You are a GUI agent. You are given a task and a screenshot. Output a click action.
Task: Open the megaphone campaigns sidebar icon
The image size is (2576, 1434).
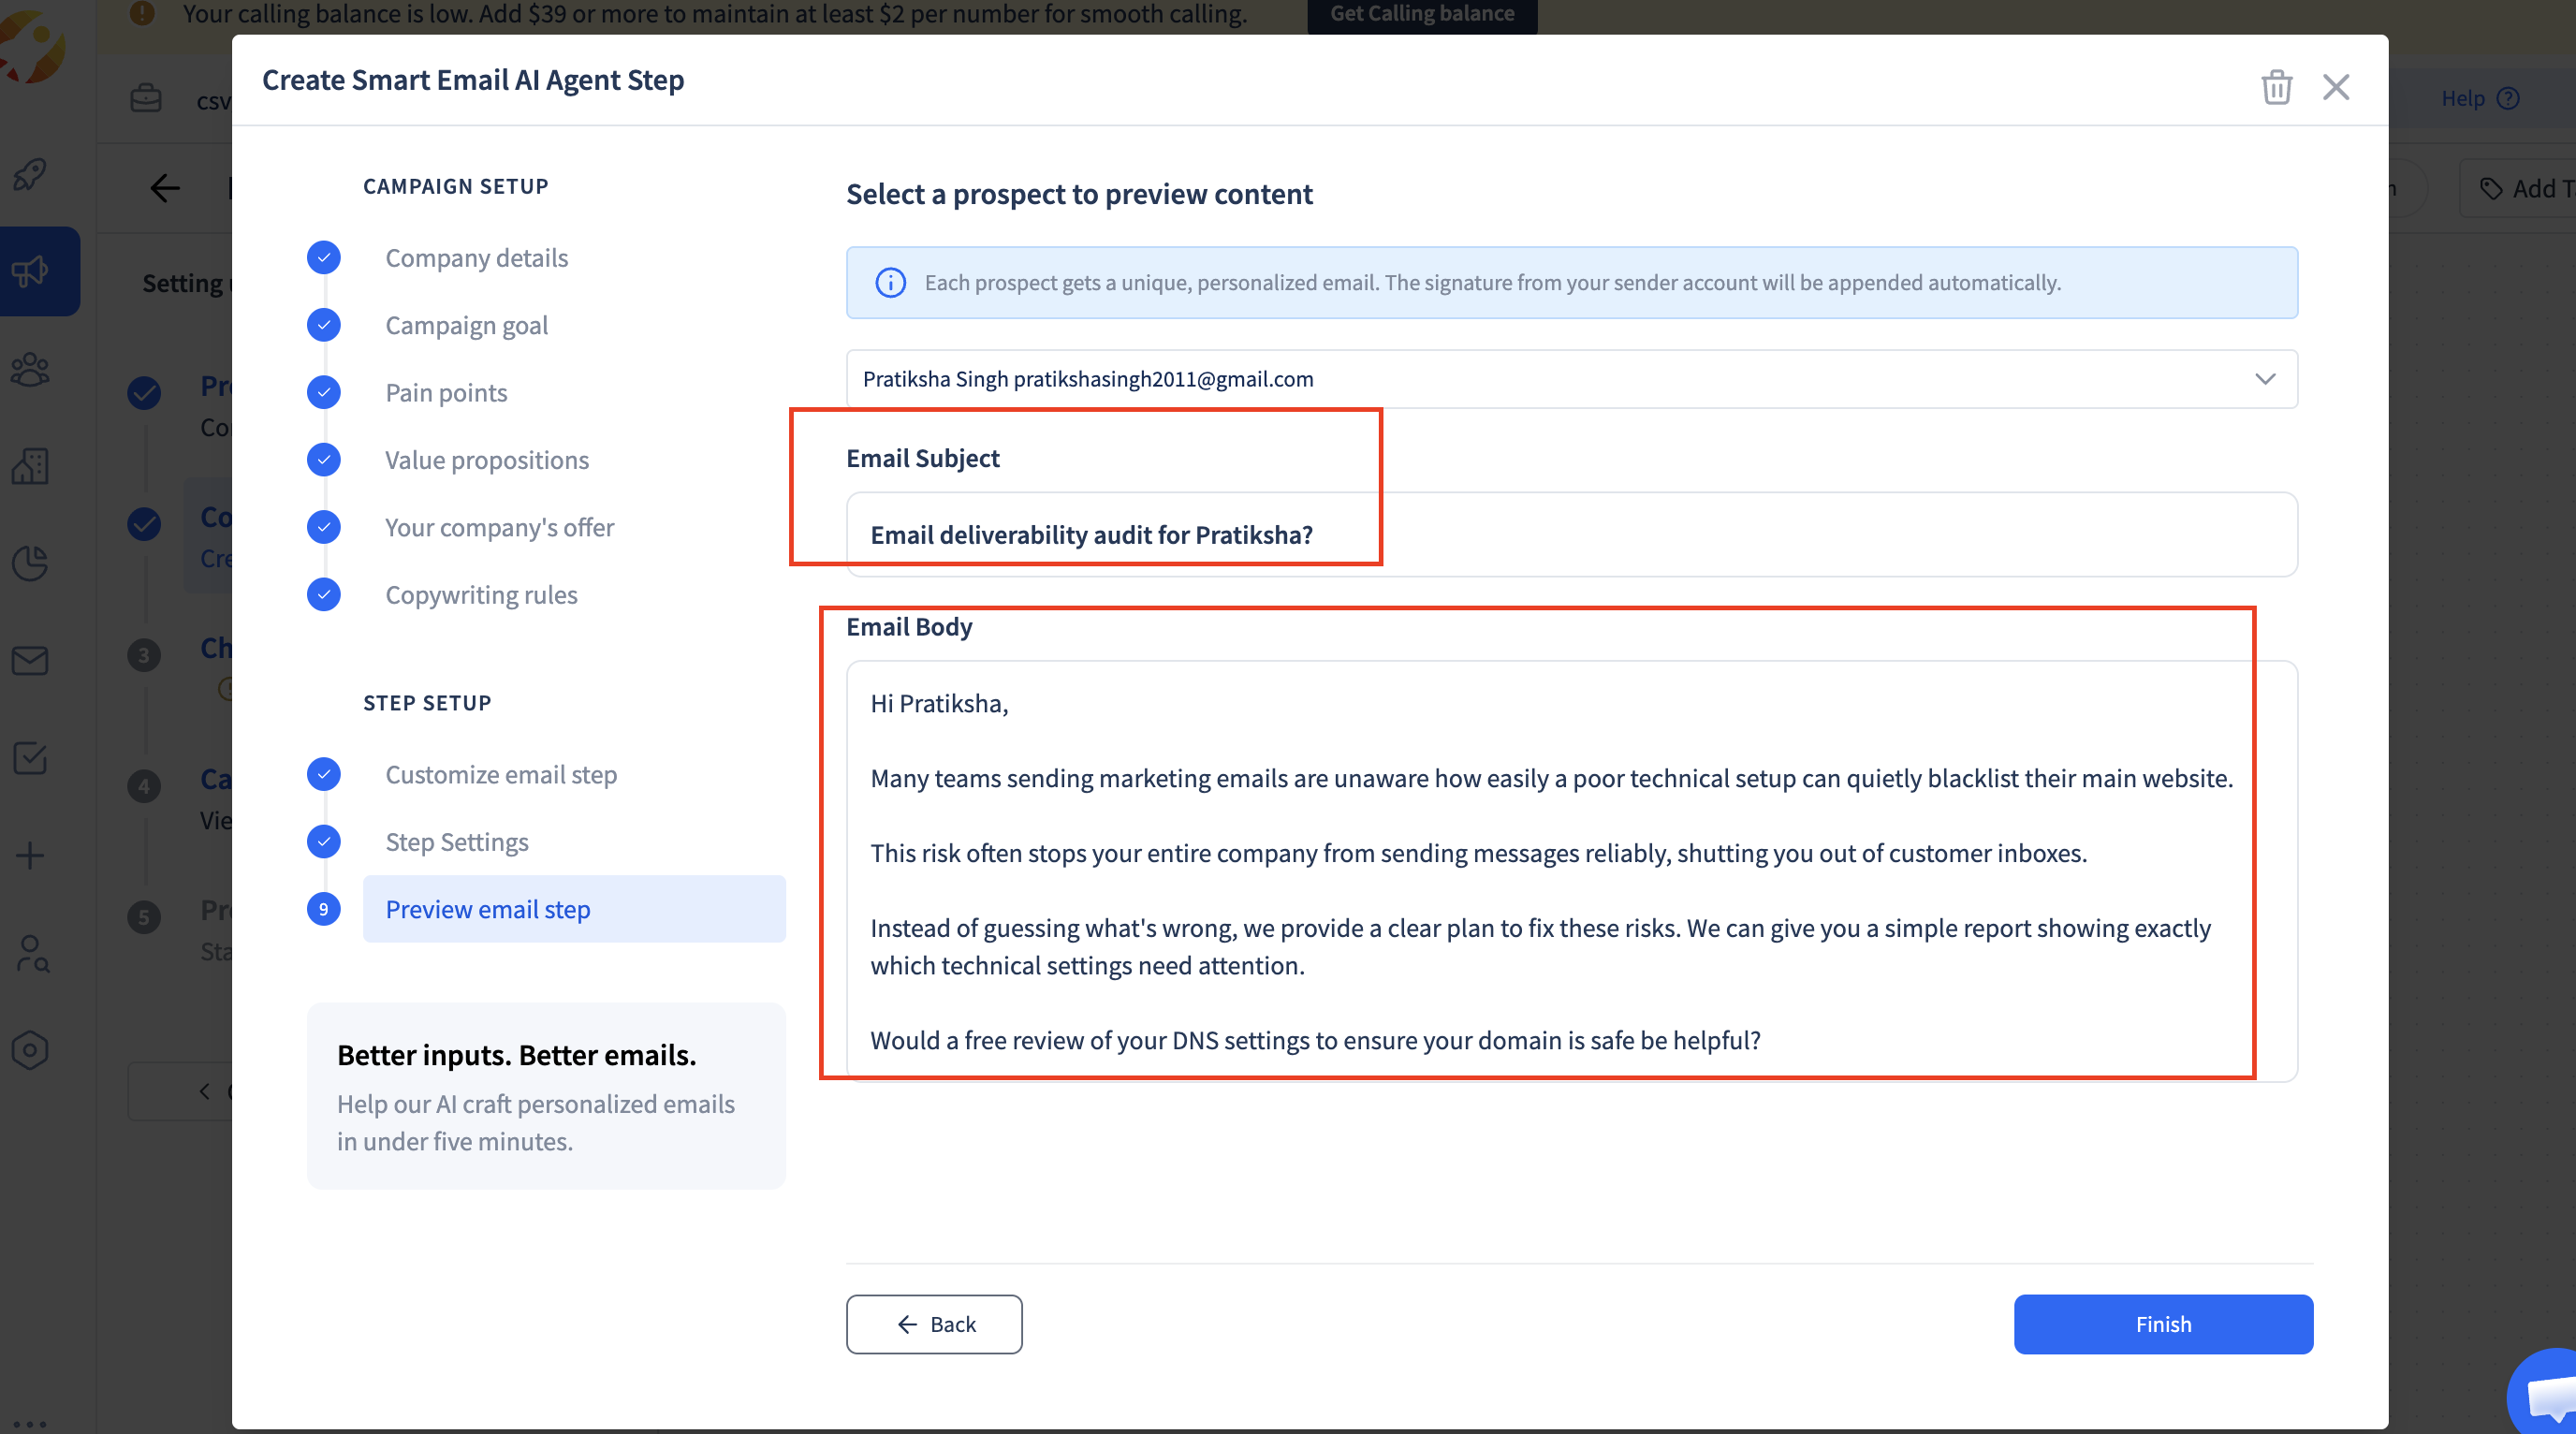30,270
